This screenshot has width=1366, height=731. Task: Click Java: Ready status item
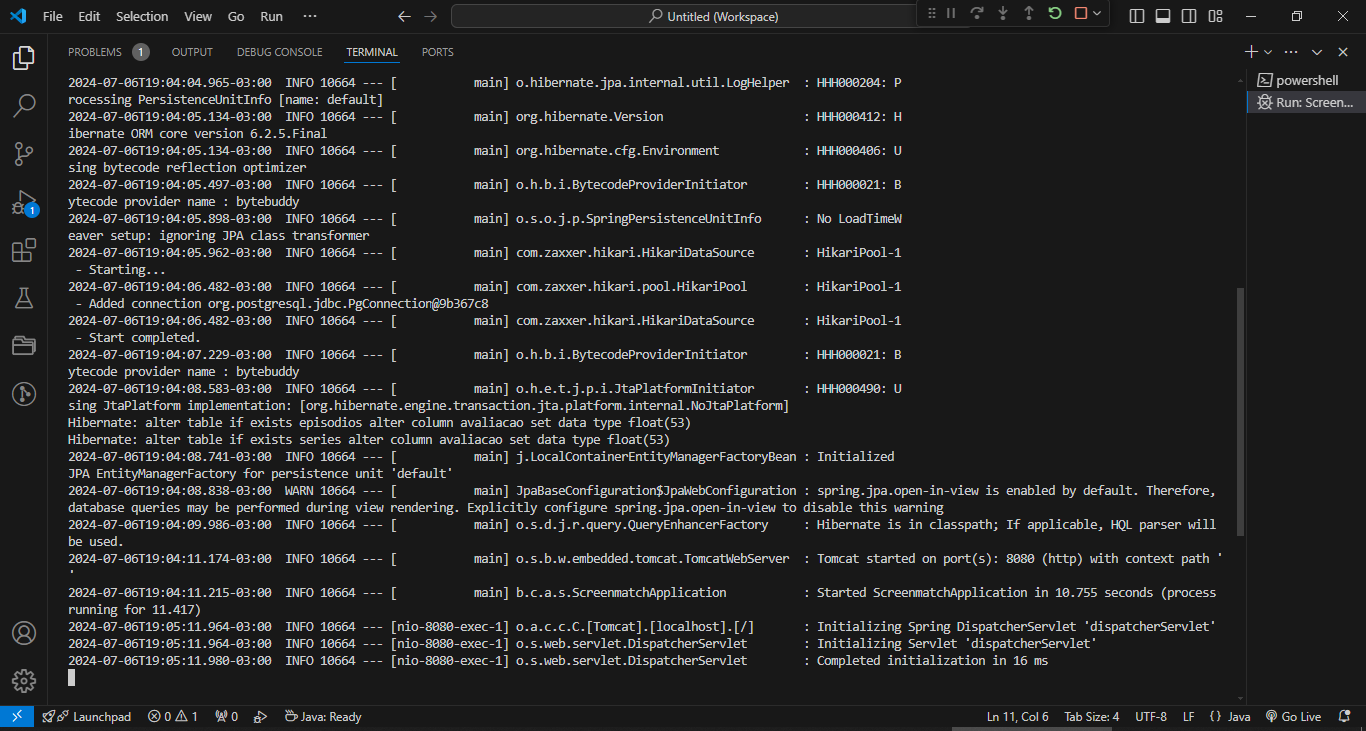coord(323,716)
